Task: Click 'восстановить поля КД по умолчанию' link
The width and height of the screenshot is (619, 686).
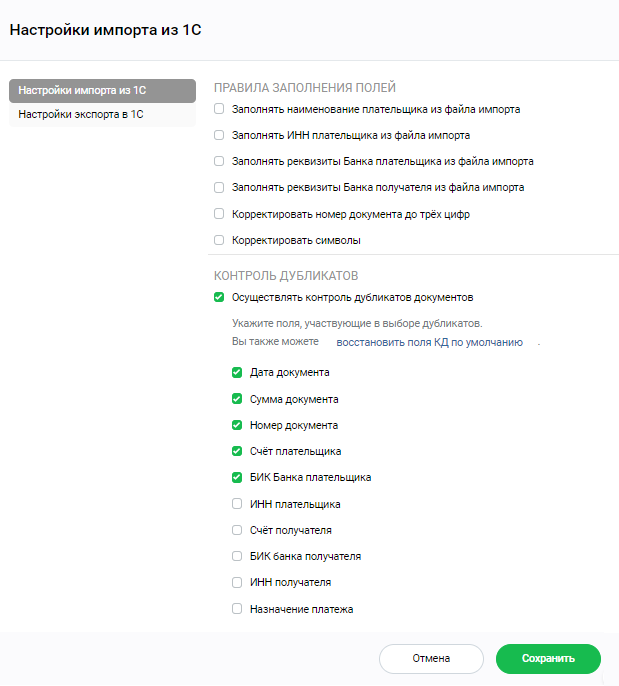Action: click(429, 342)
